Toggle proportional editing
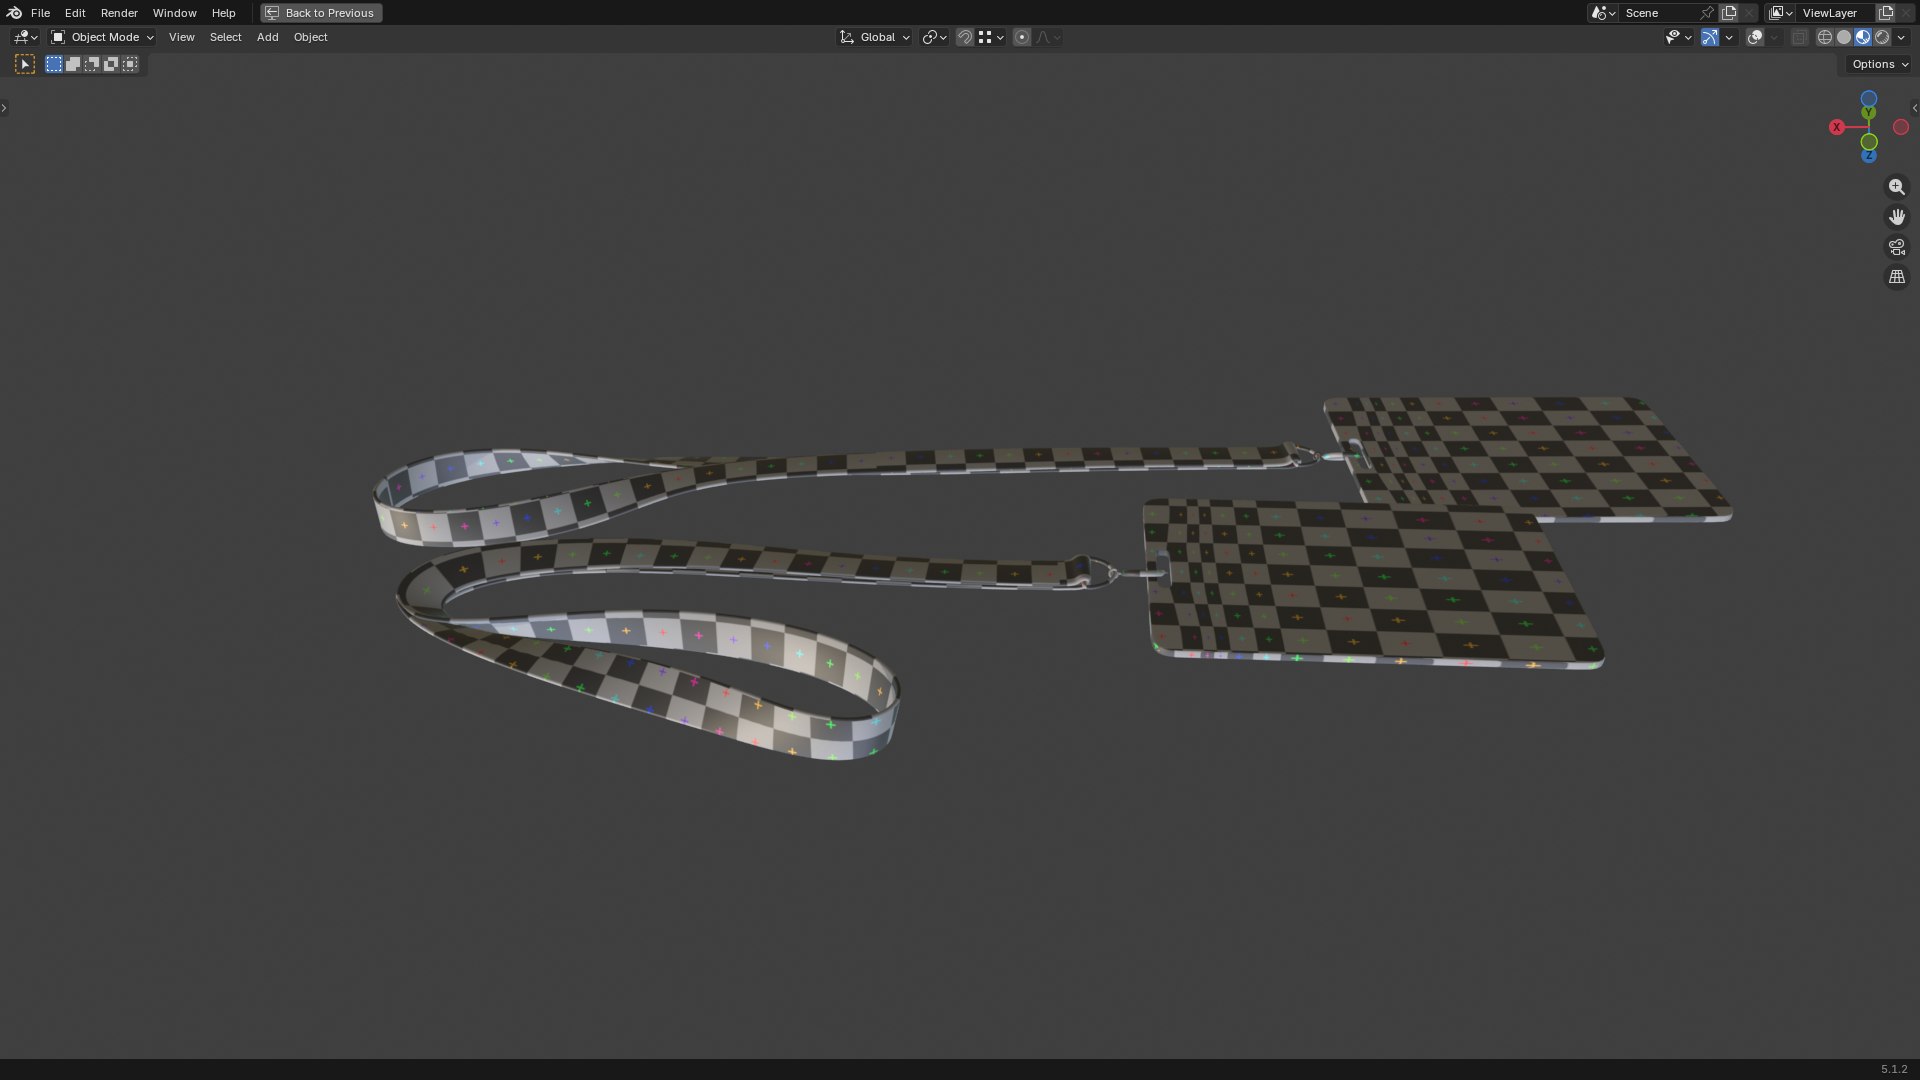 (x=1021, y=37)
